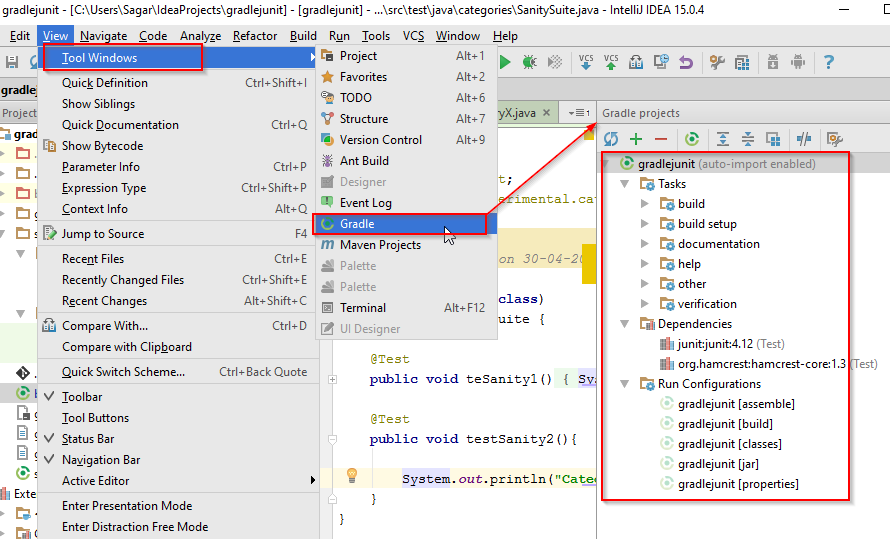890x539 pixels.
Task: Click the VCS Update Project icon
Action: (x=586, y=62)
